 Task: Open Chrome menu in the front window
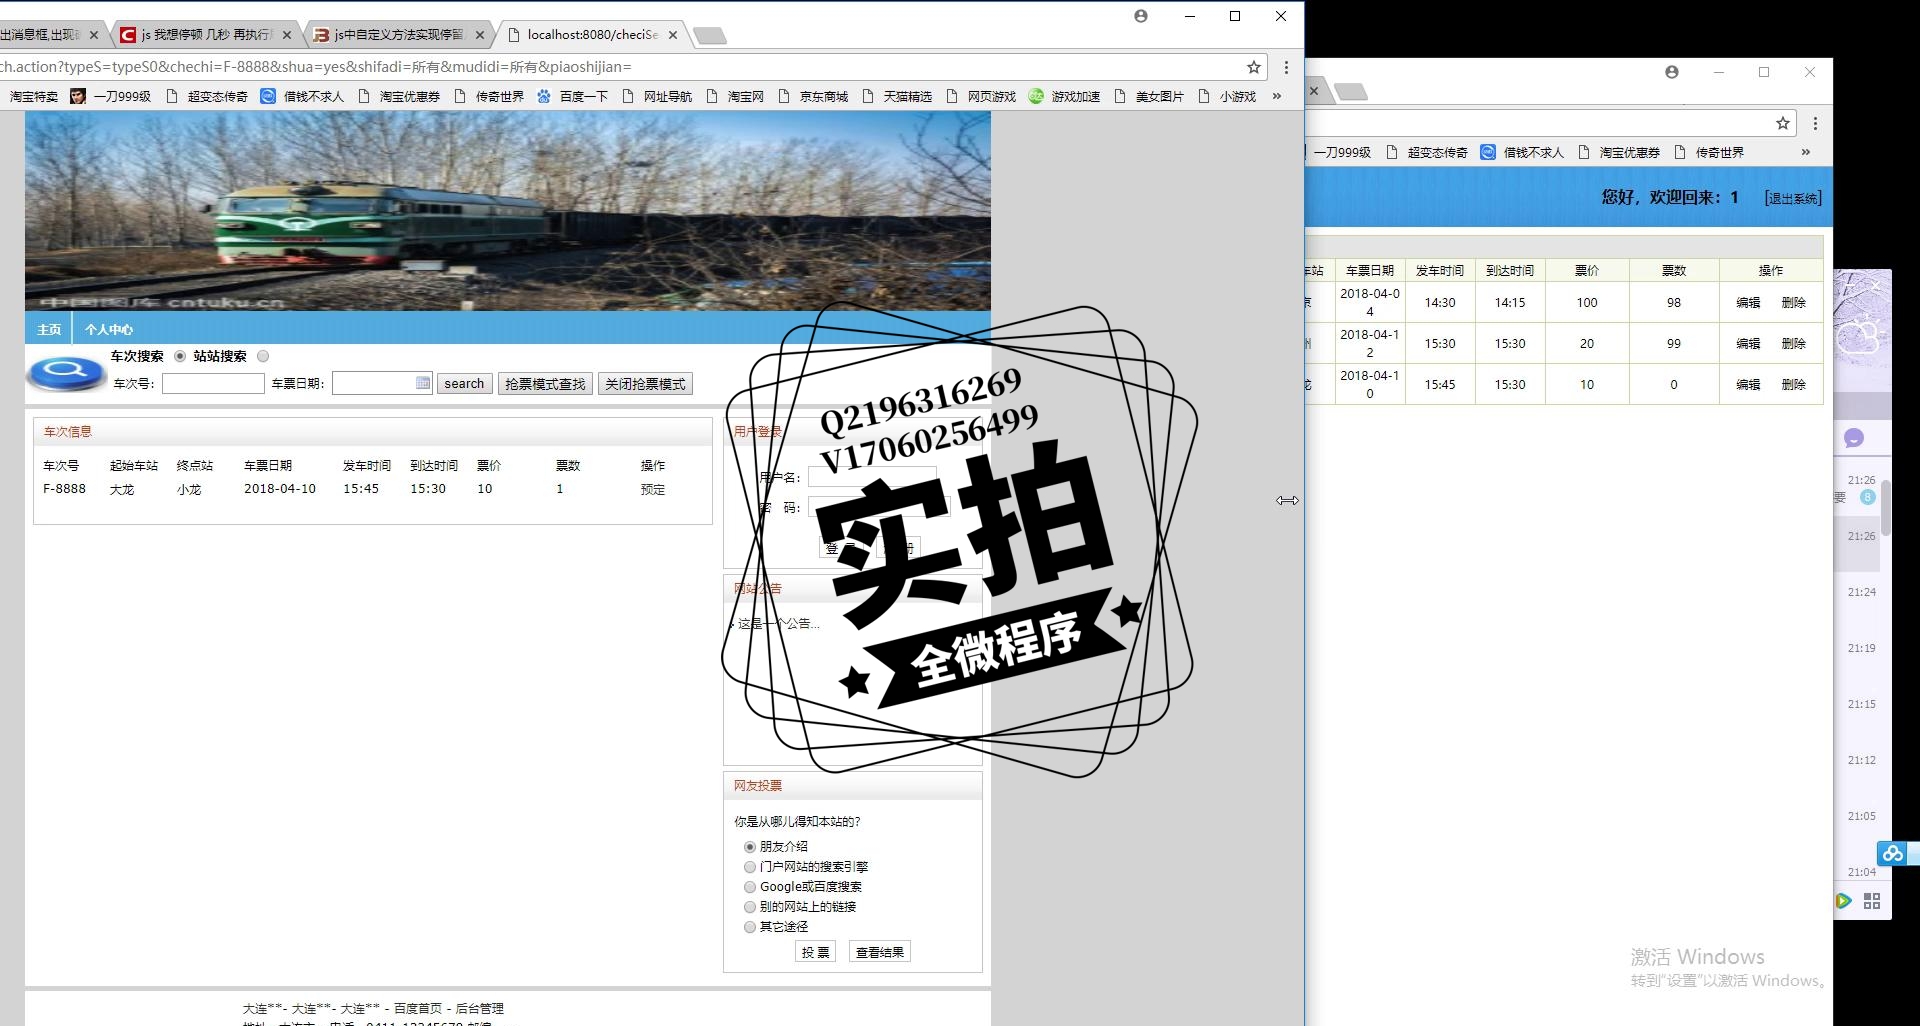coord(1286,67)
